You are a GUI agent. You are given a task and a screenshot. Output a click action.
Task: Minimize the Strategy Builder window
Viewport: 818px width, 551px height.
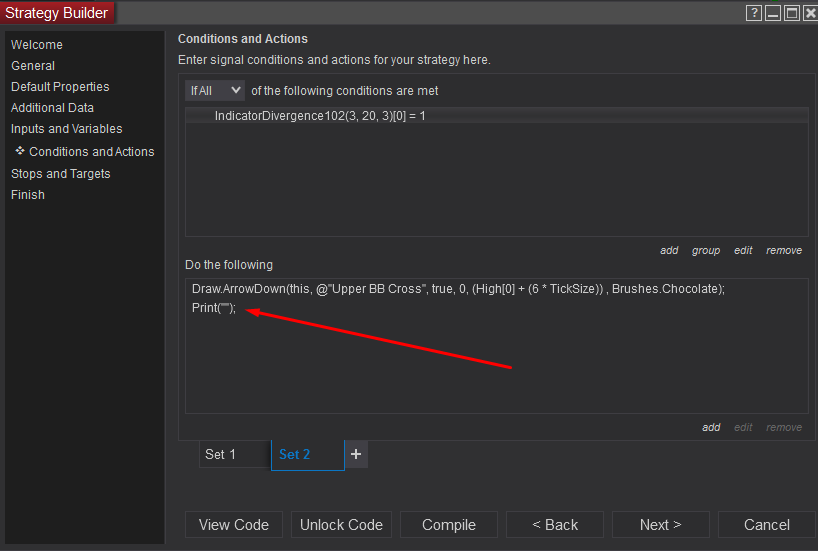[x=773, y=13]
